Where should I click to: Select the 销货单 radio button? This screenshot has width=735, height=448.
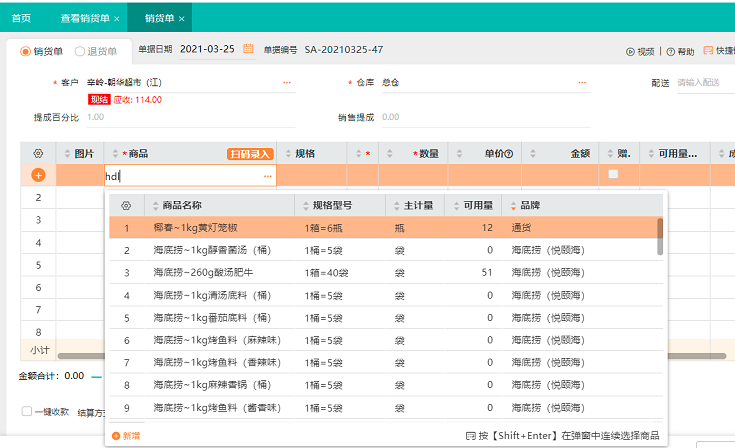tap(26, 50)
